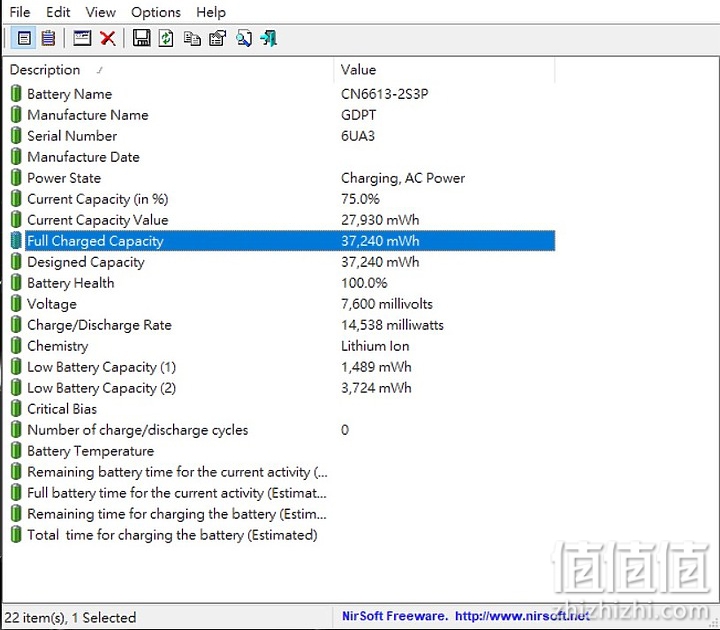Click the 27,930 mWh value
Screen dimensions: 720x630
pos(380,220)
